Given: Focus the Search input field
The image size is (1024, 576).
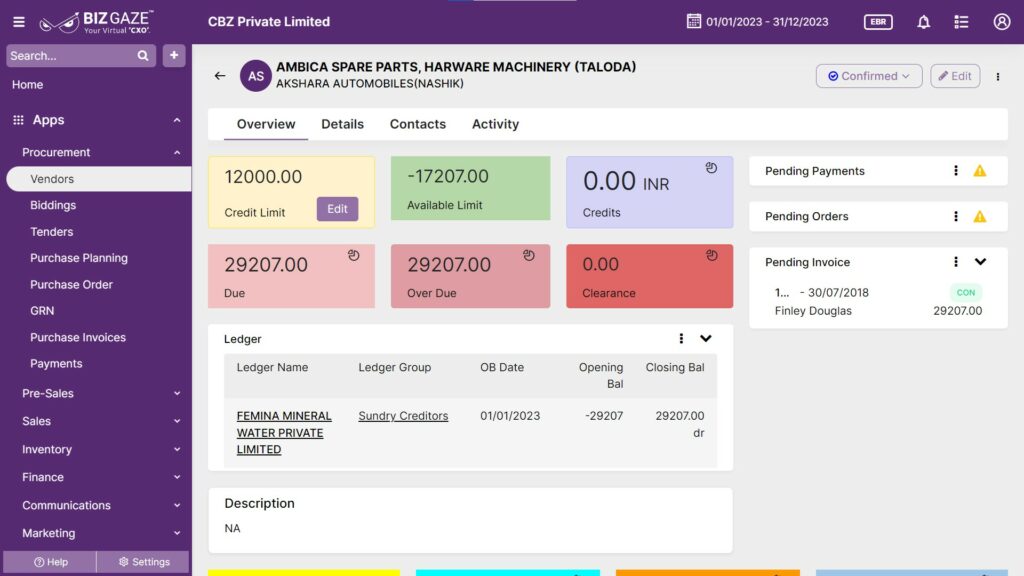Looking at the screenshot, I should [72, 56].
